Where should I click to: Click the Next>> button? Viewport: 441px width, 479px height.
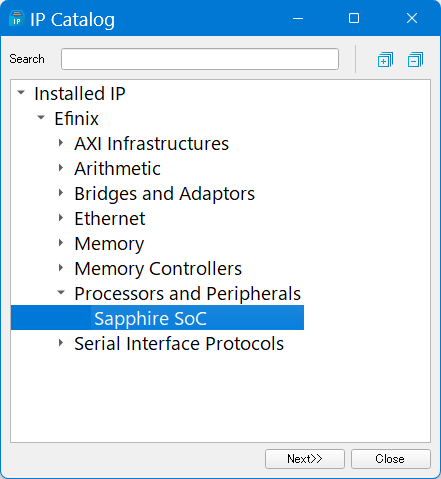click(305, 459)
